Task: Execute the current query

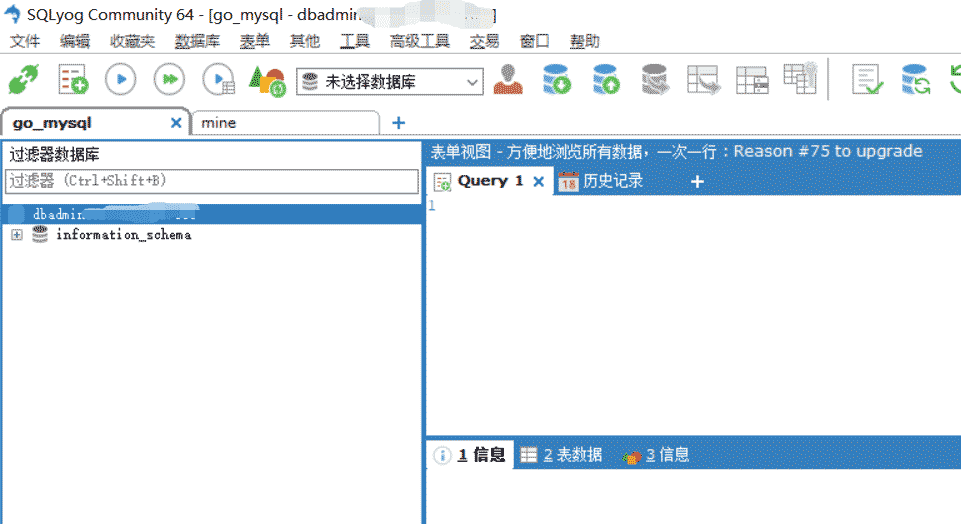Action: (x=121, y=80)
